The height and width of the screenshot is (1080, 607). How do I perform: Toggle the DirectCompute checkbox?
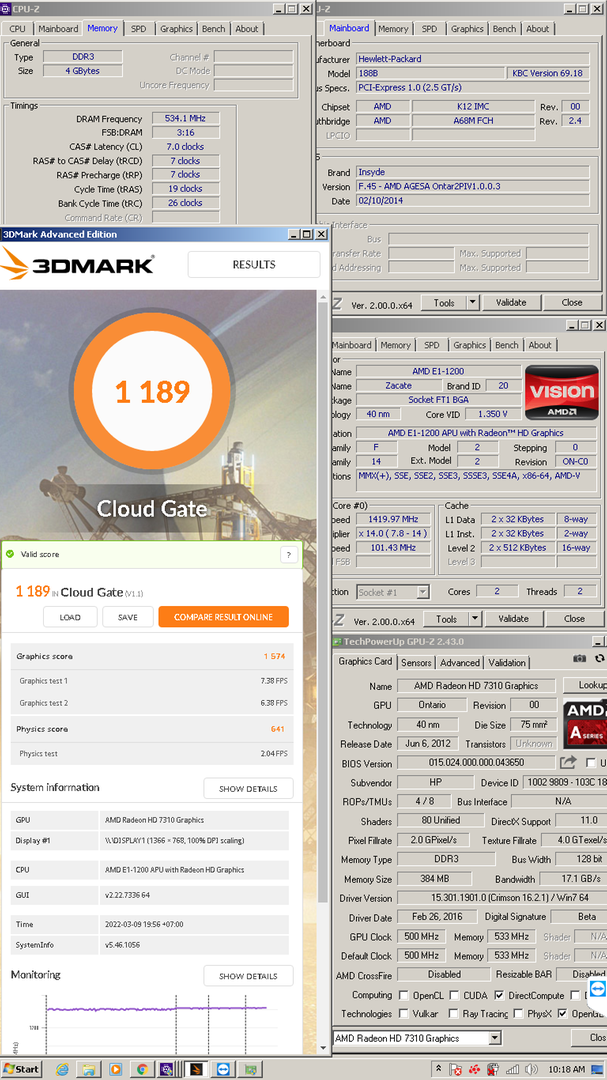[500, 995]
